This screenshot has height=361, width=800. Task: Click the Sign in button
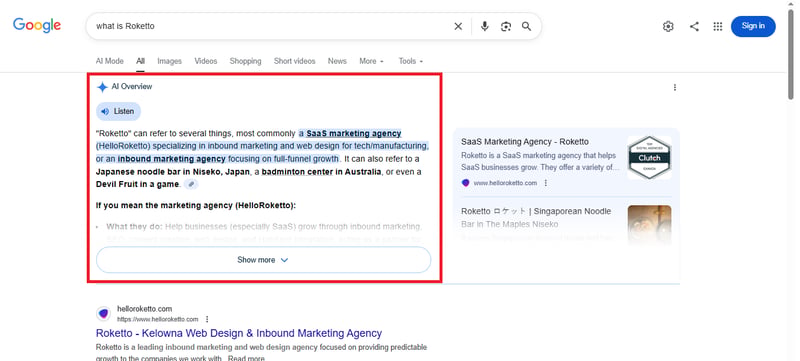point(753,27)
